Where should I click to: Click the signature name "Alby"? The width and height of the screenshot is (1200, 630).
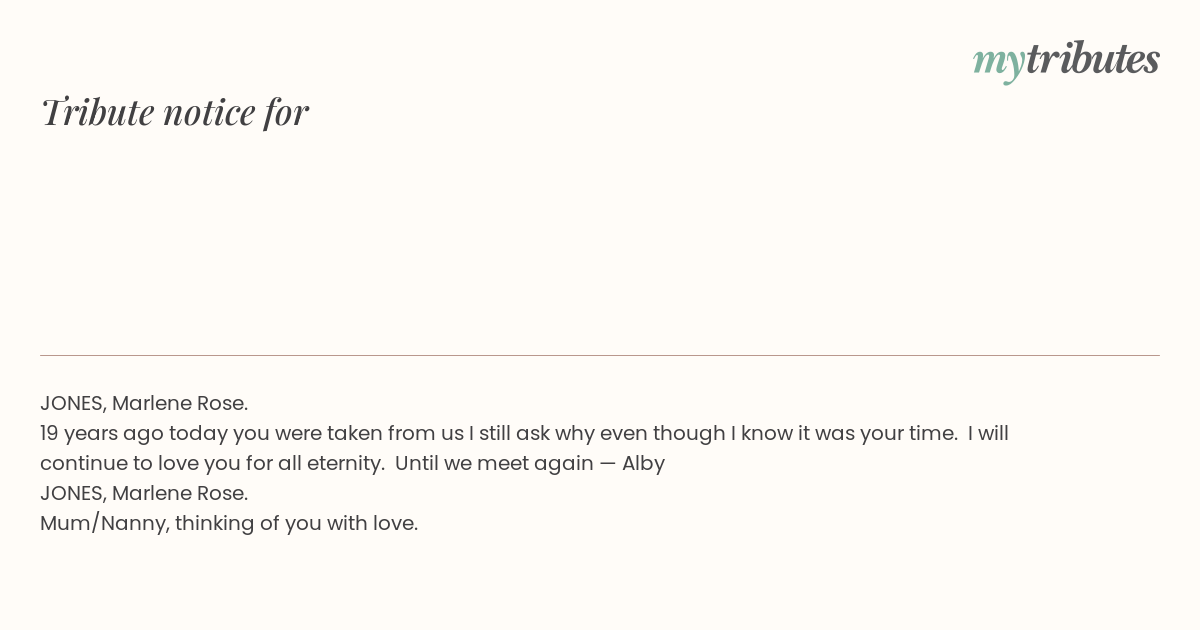click(643, 464)
